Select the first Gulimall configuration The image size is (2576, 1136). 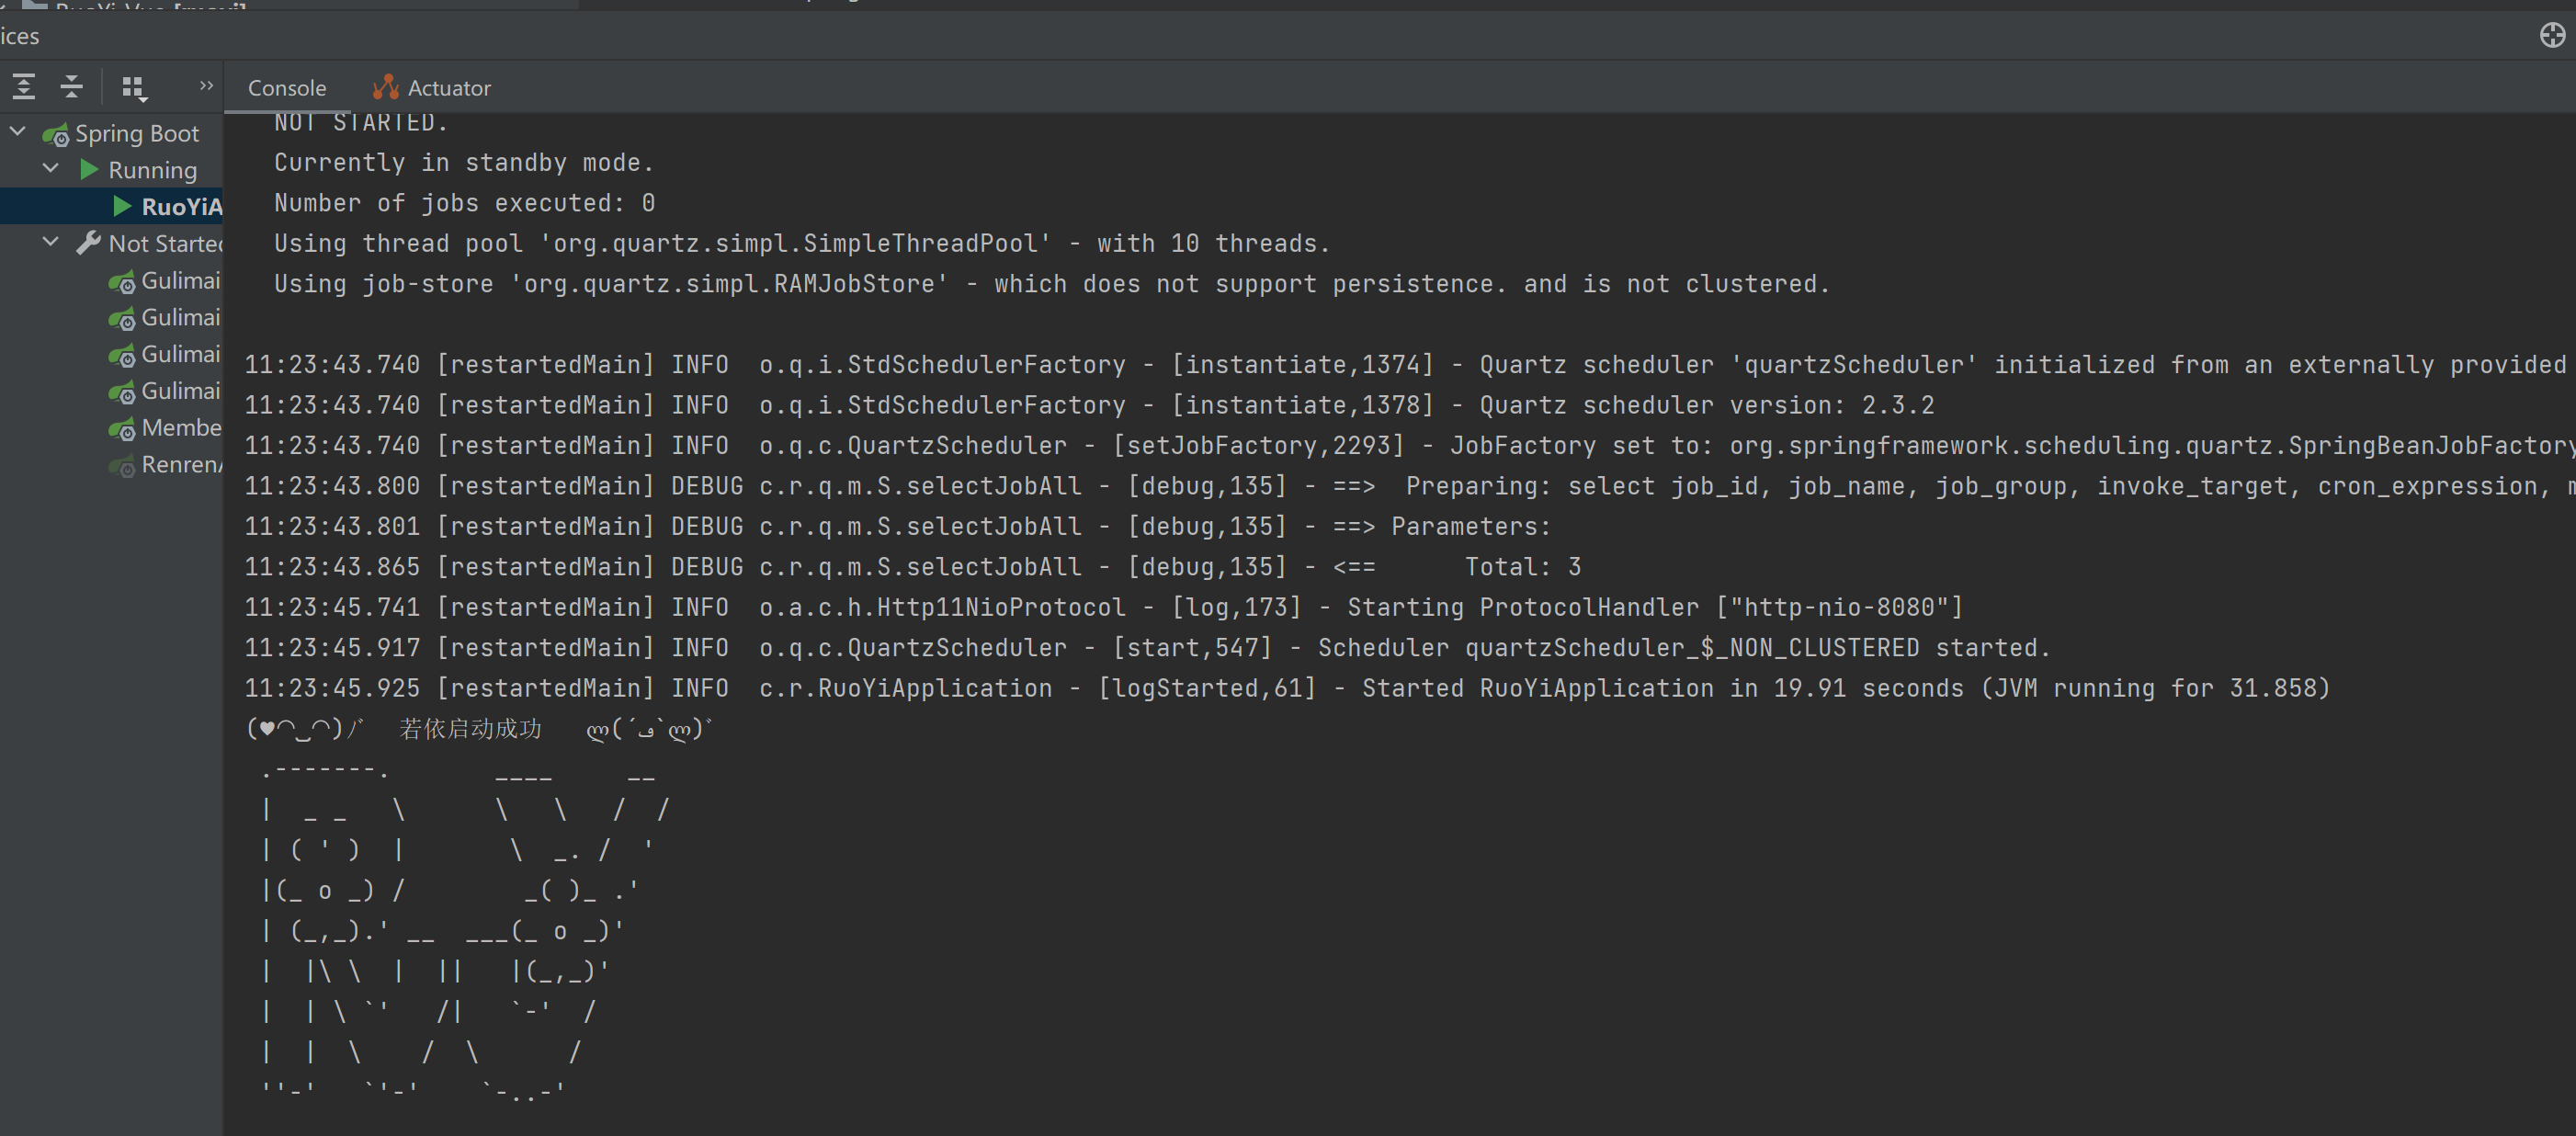coord(180,281)
